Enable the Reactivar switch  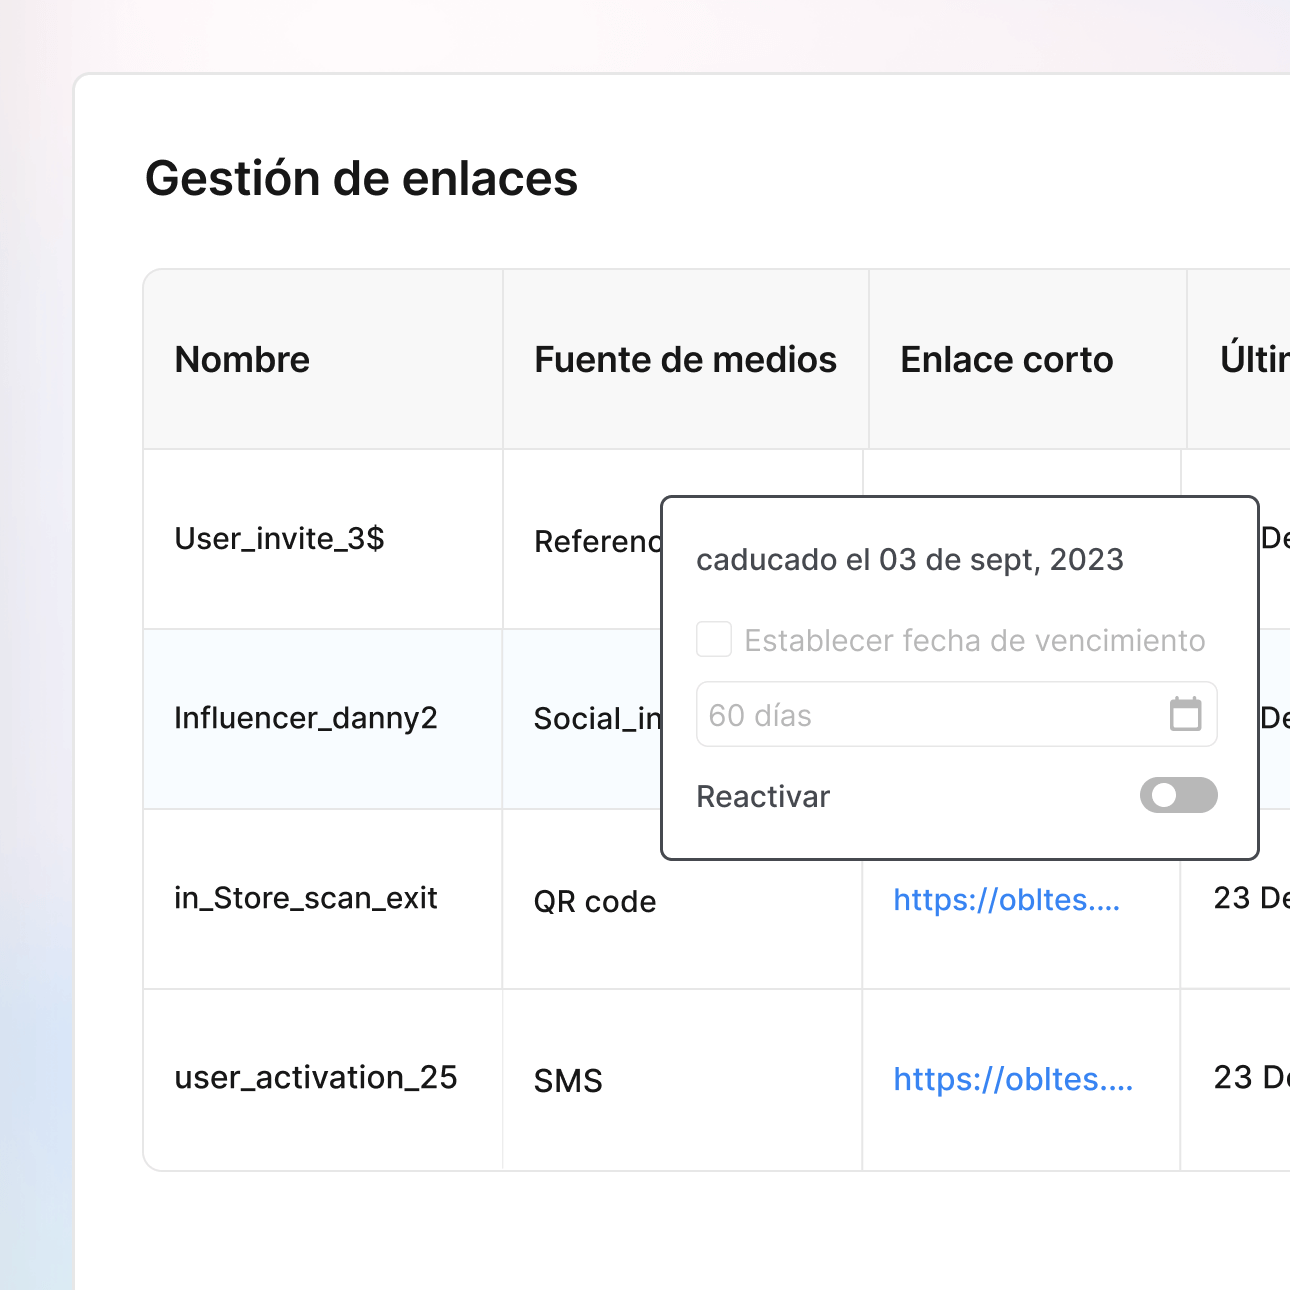click(x=1178, y=795)
